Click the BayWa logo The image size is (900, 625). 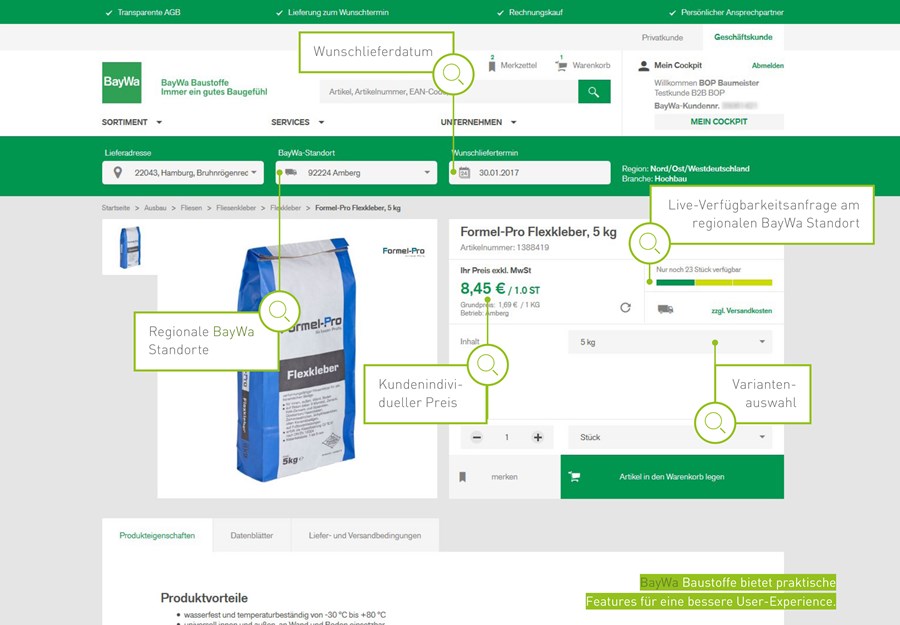coord(122,83)
